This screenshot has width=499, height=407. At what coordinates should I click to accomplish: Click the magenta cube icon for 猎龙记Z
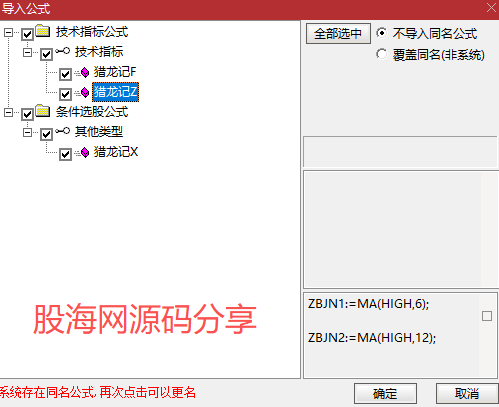click(x=85, y=92)
